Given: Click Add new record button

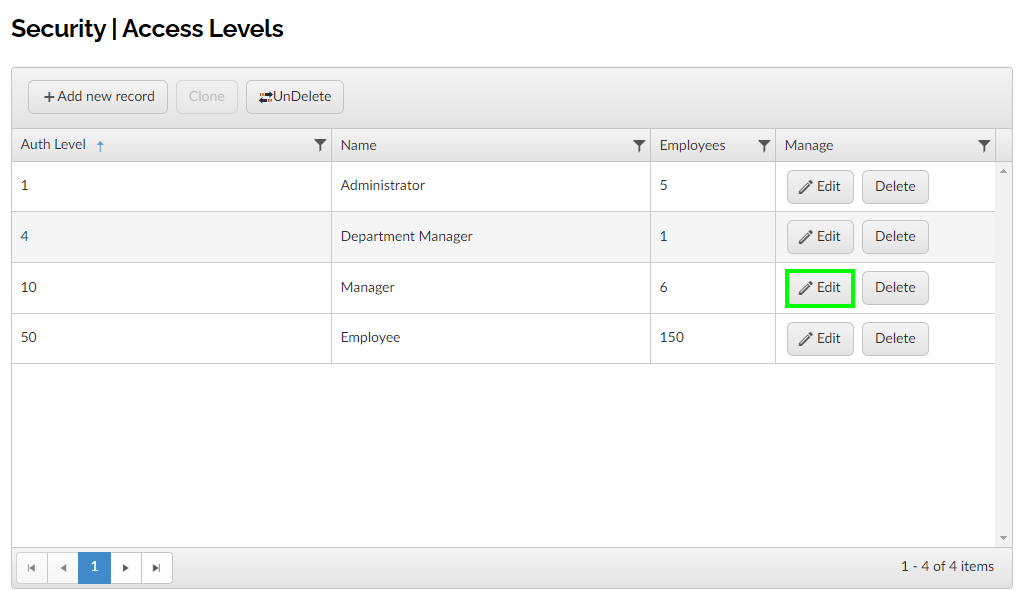Looking at the screenshot, I should [98, 97].
